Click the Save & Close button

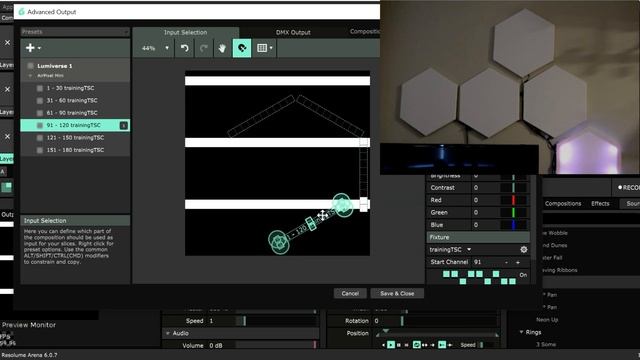click(397, 293)
